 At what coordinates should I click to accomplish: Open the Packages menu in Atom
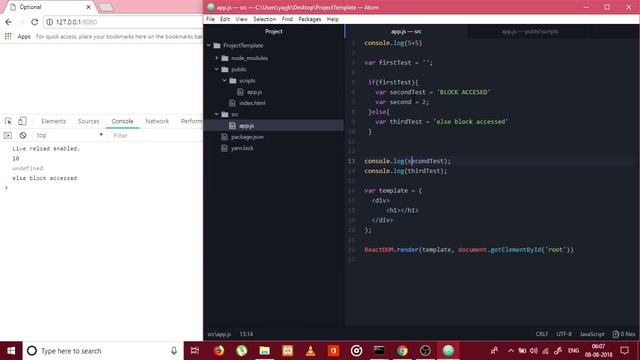pos(310,19)
